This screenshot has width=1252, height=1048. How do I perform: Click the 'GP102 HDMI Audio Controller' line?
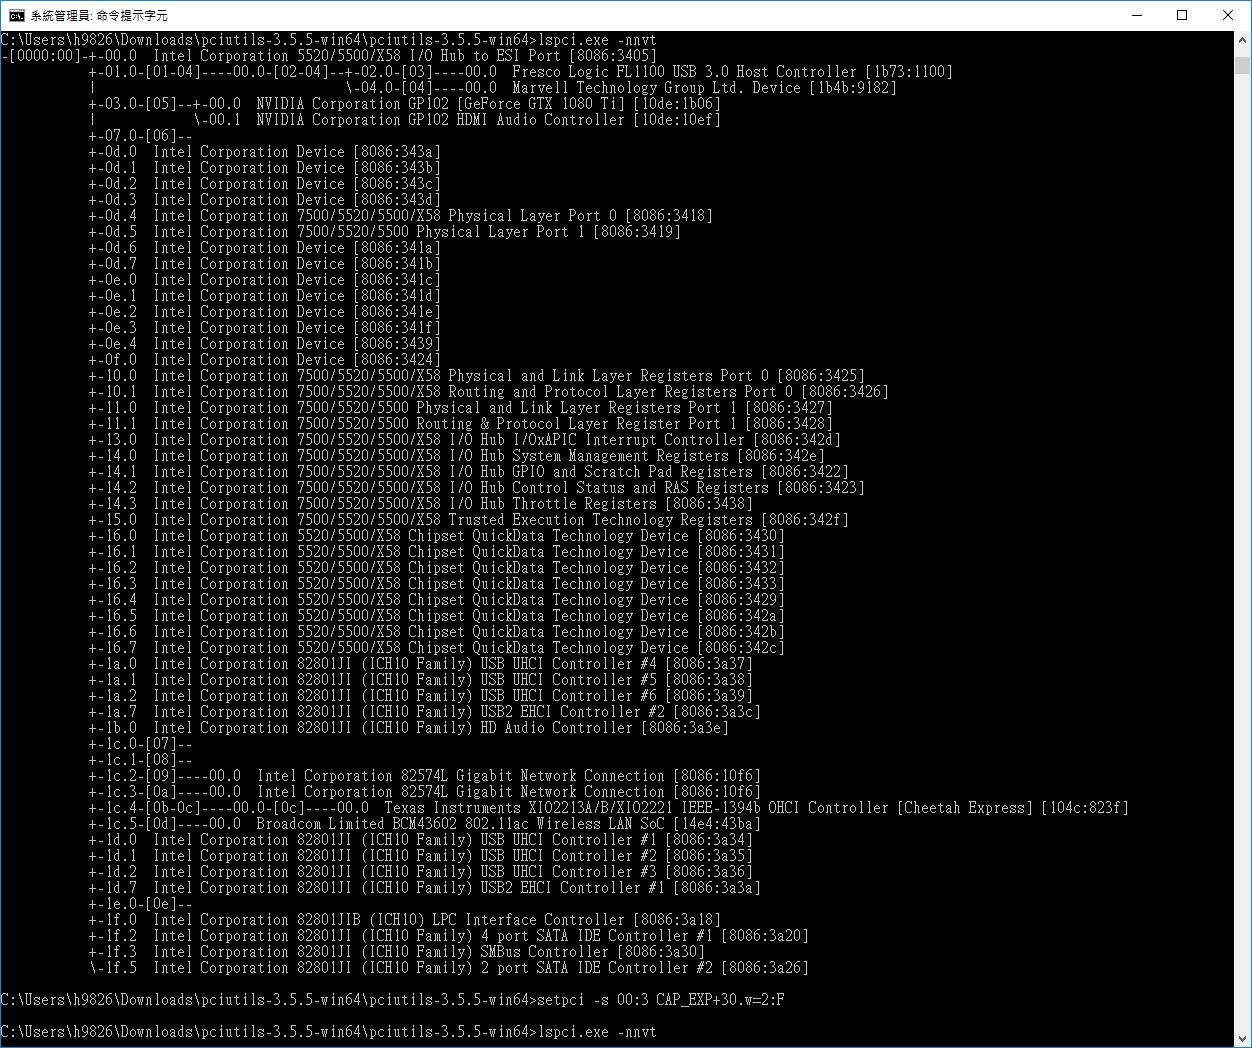[404, 120]
